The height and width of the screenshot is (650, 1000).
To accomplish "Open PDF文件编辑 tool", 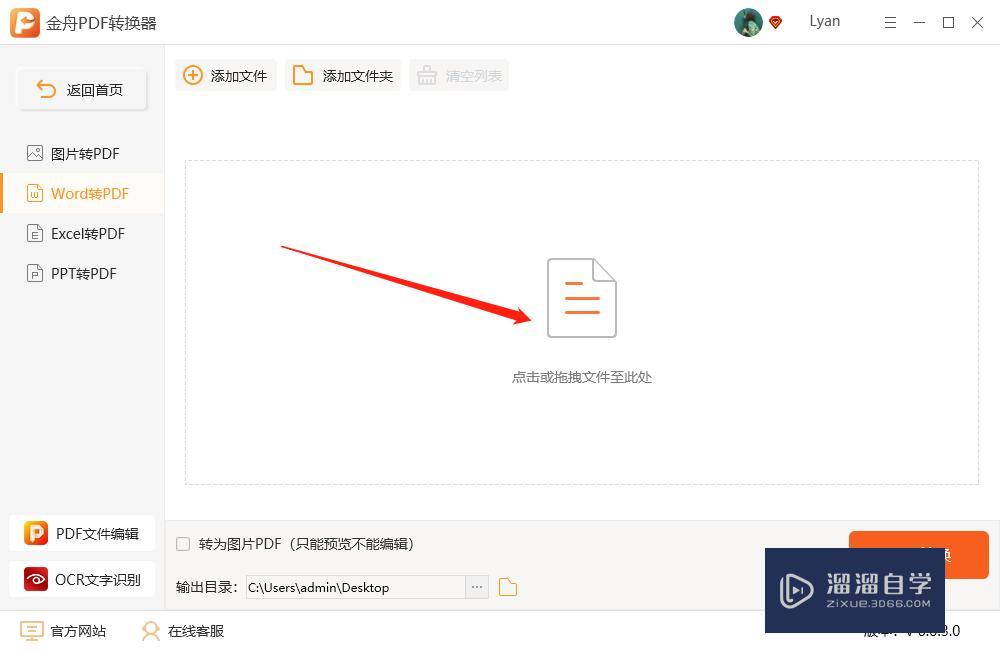I will pyautogui.click(x=82, y=533).
